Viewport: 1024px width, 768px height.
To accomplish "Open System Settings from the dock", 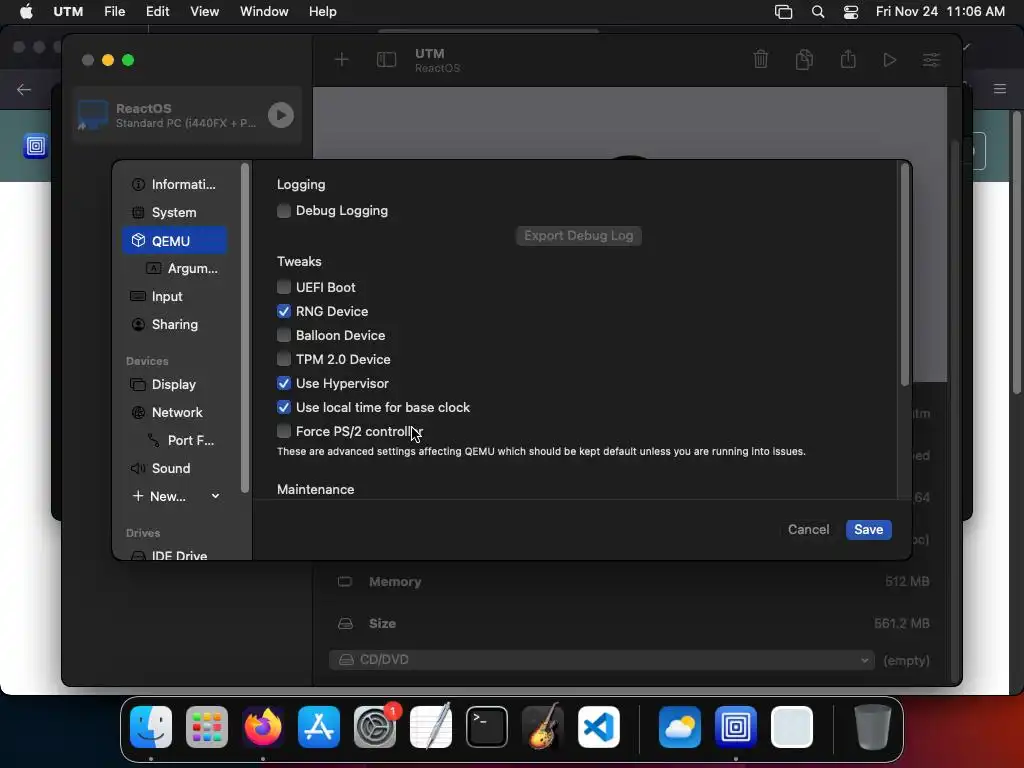I will pyautogui.click(x=375, y=727).
